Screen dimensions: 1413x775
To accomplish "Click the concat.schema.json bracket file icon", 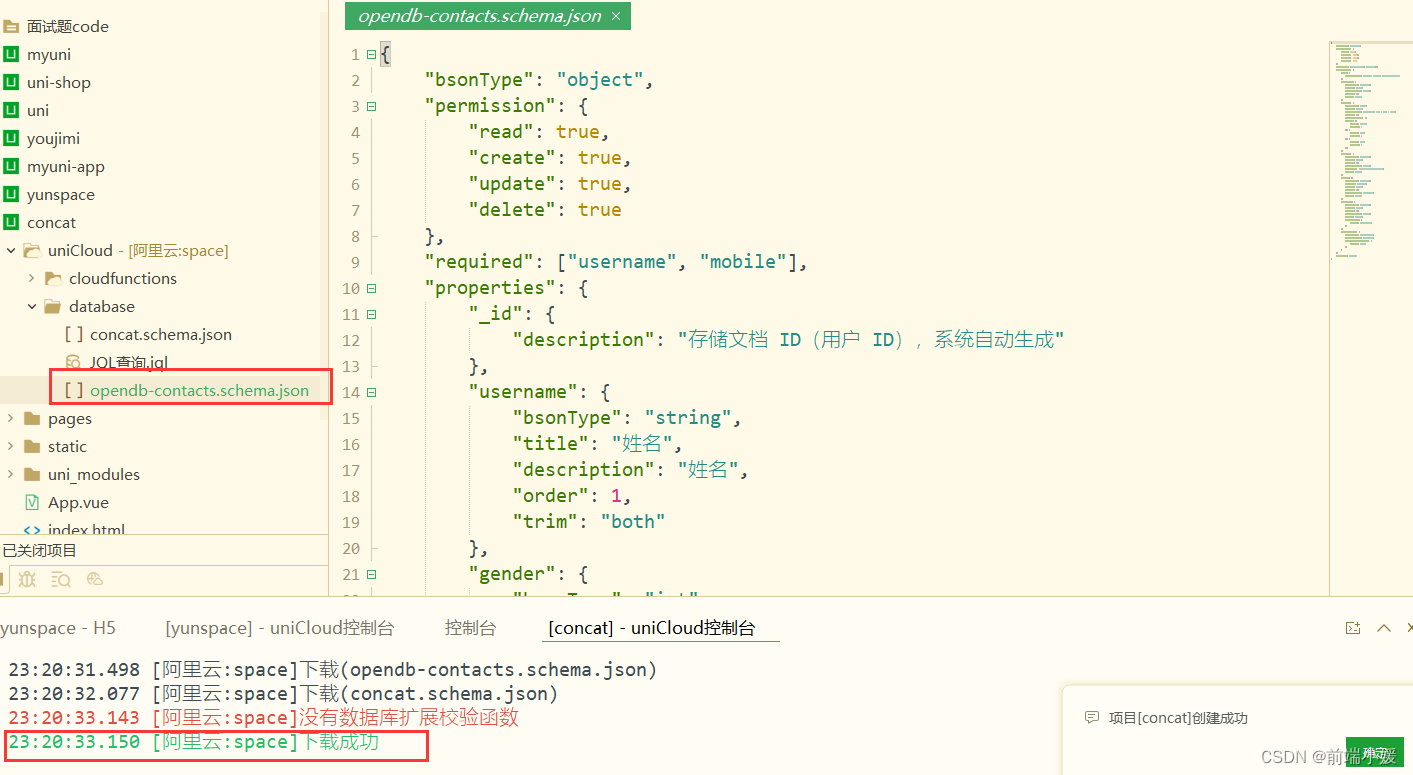I will 74,334.
